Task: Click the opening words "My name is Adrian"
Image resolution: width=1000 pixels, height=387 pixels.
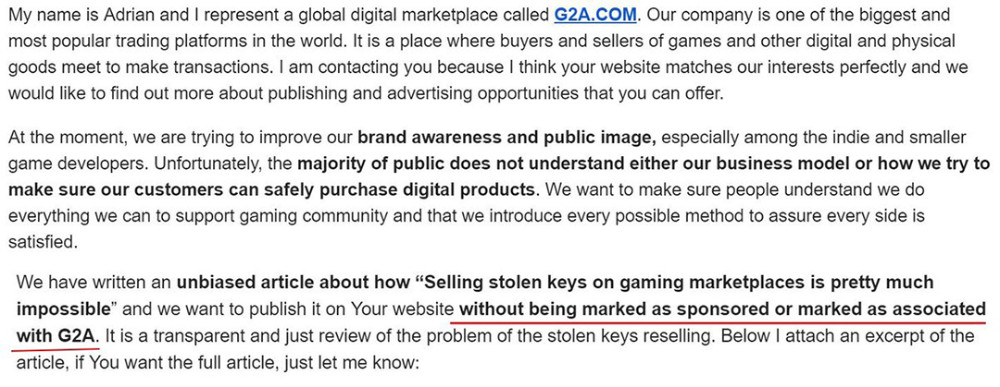Action: 67,15
